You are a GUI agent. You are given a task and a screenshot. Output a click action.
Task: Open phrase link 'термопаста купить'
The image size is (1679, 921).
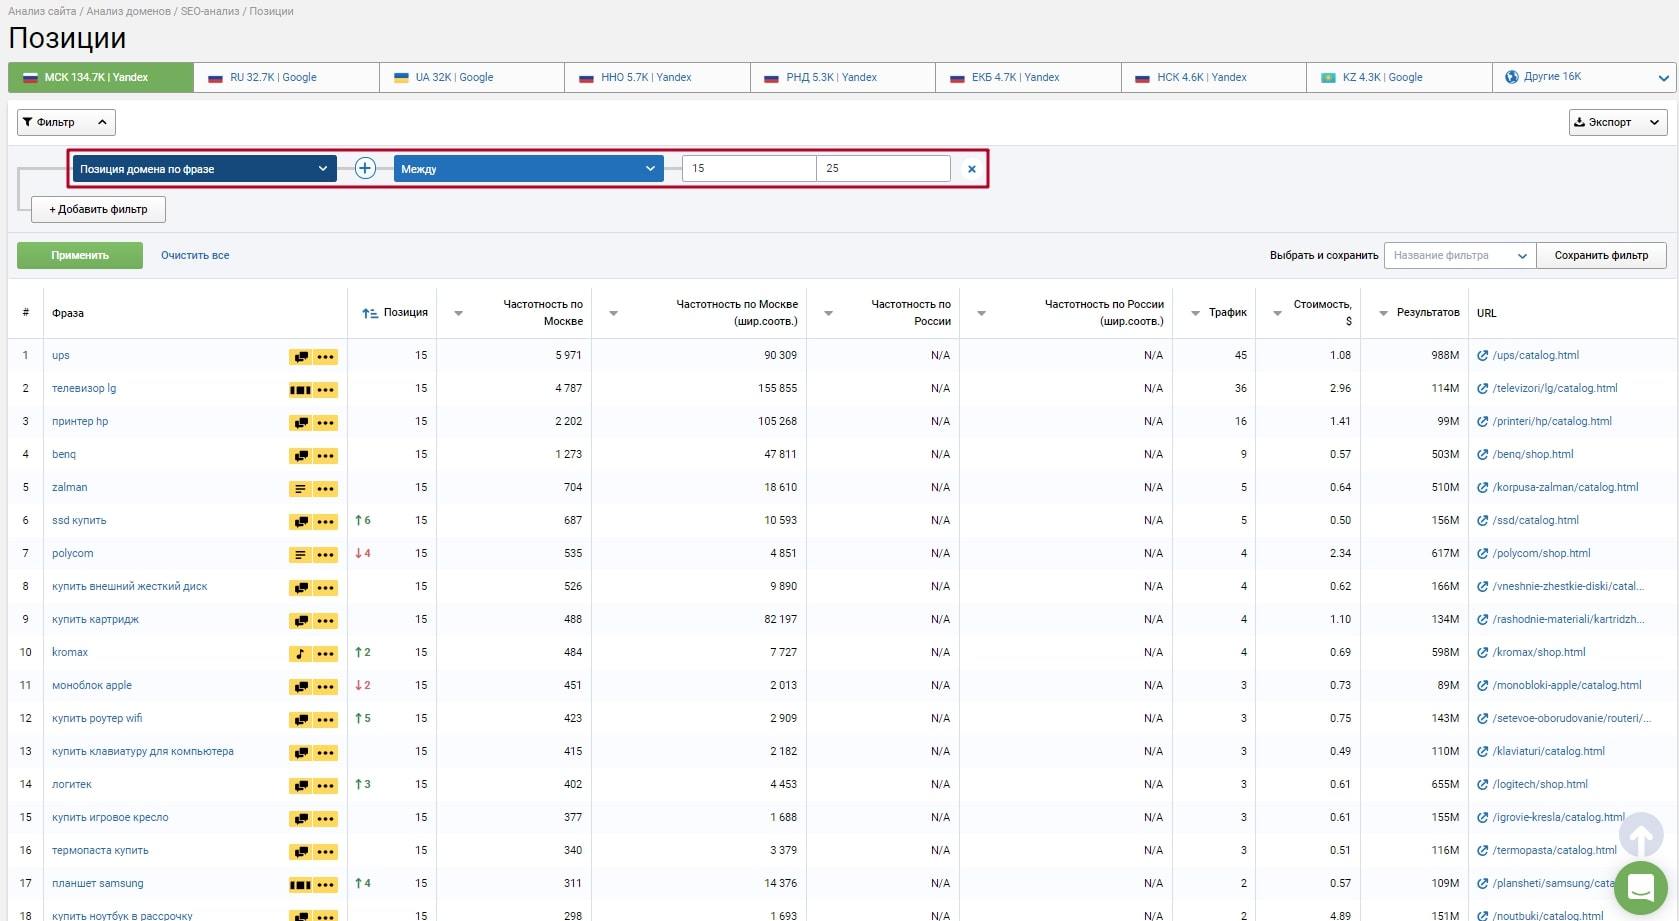(100, 850)
